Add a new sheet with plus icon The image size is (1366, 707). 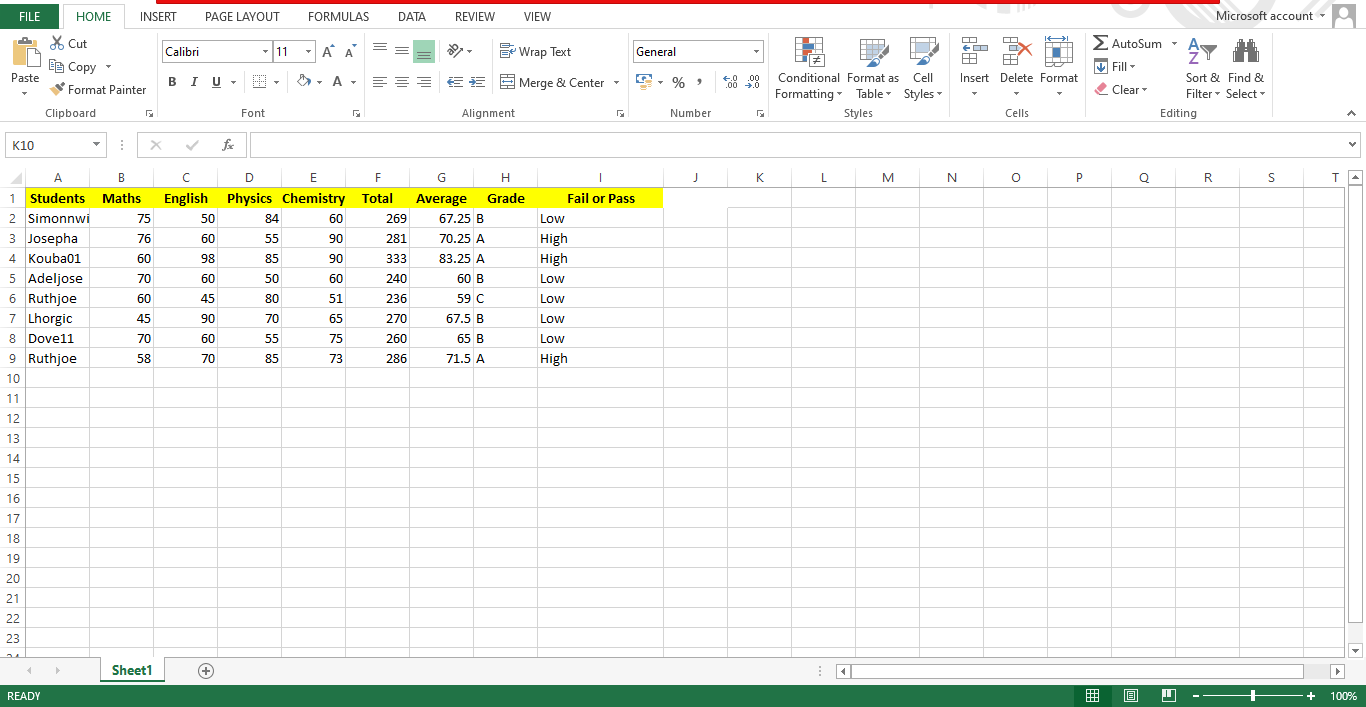(206, 671)
